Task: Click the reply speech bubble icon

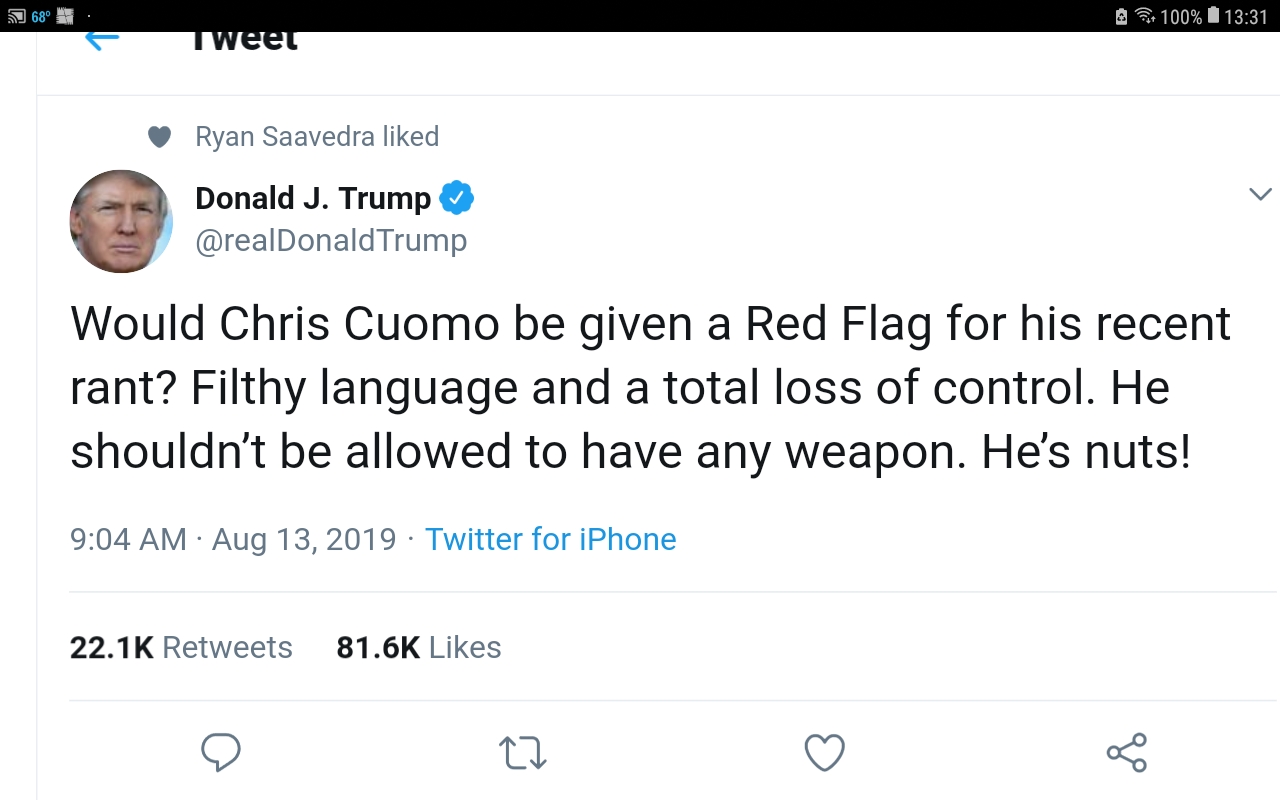Action: [x=221, y=752]
